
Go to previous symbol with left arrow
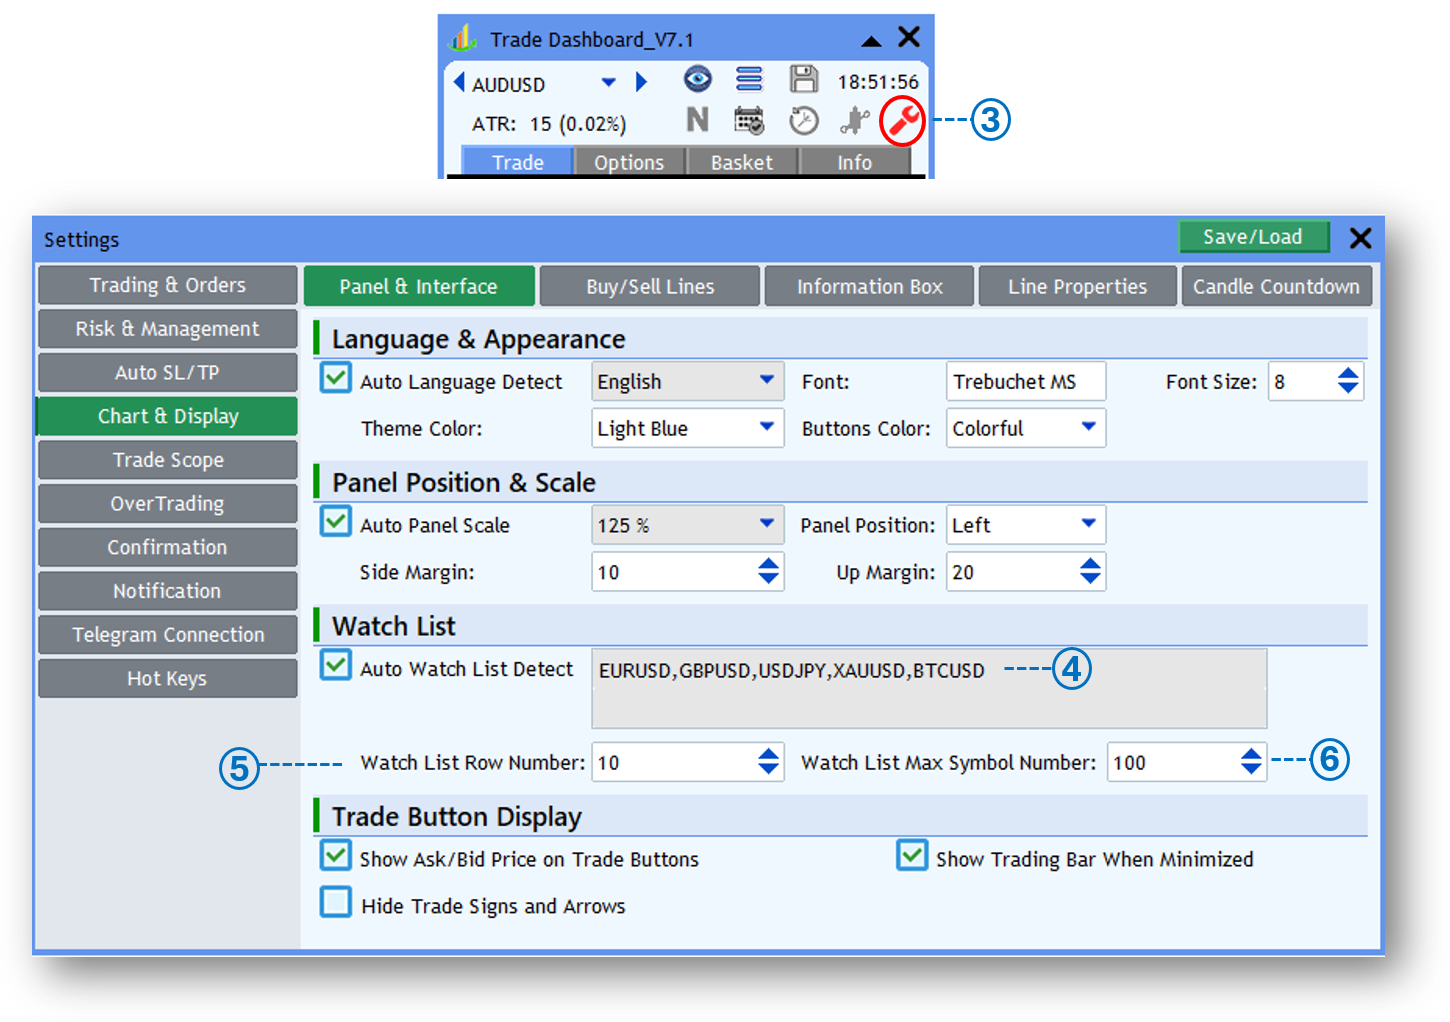tap(459, 82)
